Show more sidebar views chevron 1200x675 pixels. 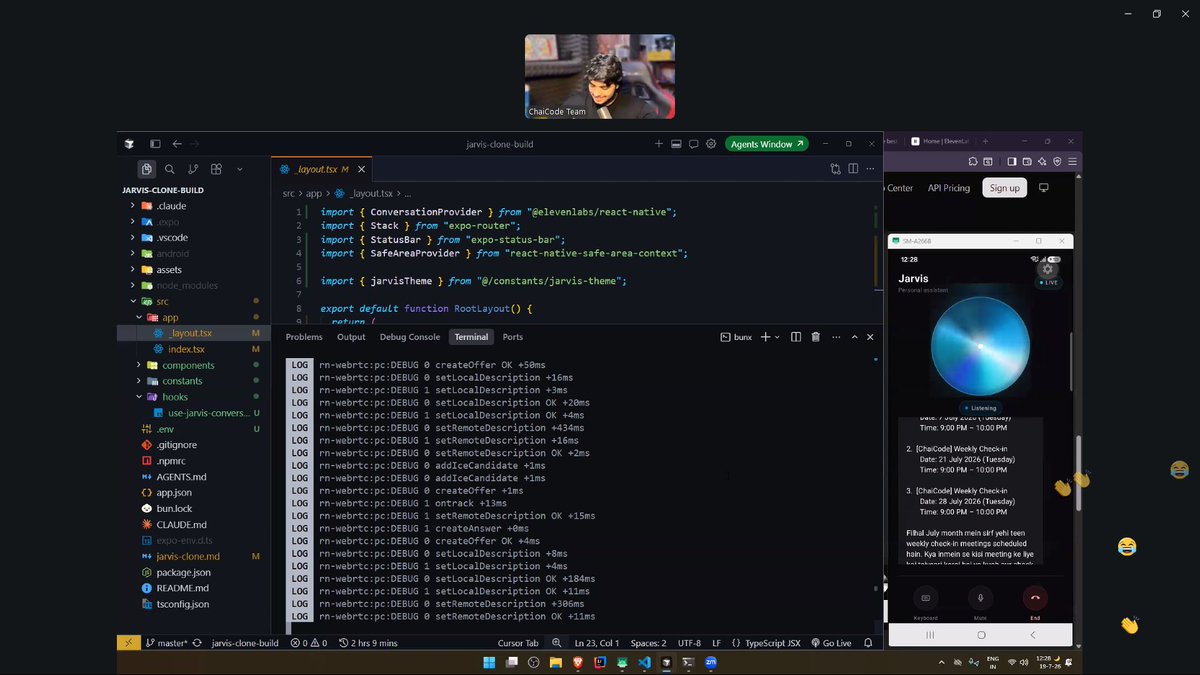coord(240,170)
